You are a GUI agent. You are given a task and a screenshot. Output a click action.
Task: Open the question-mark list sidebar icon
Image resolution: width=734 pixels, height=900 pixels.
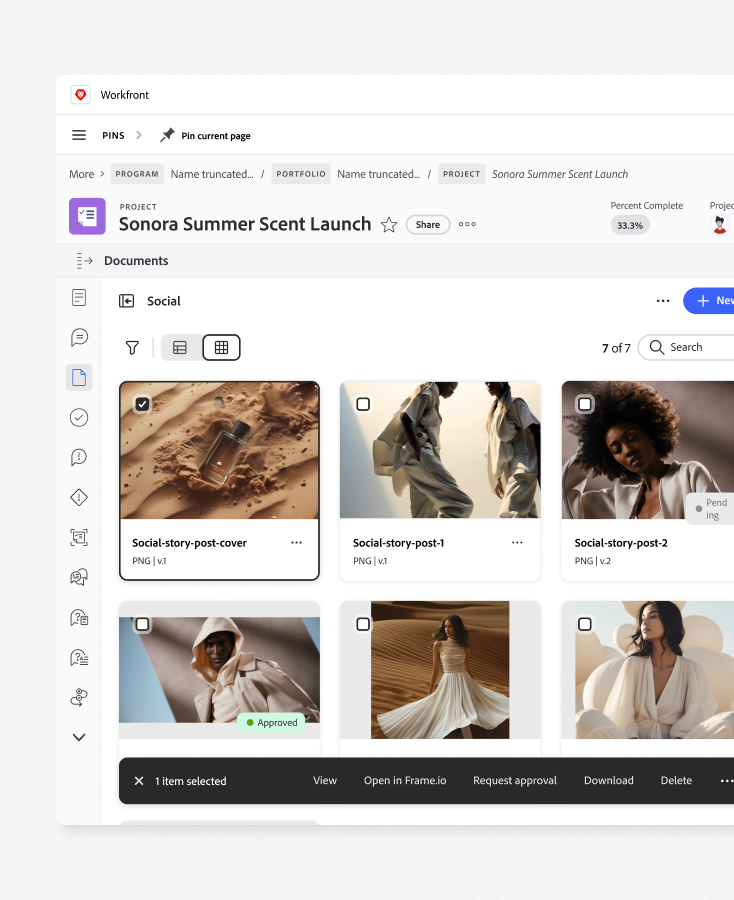coord(79,618)
